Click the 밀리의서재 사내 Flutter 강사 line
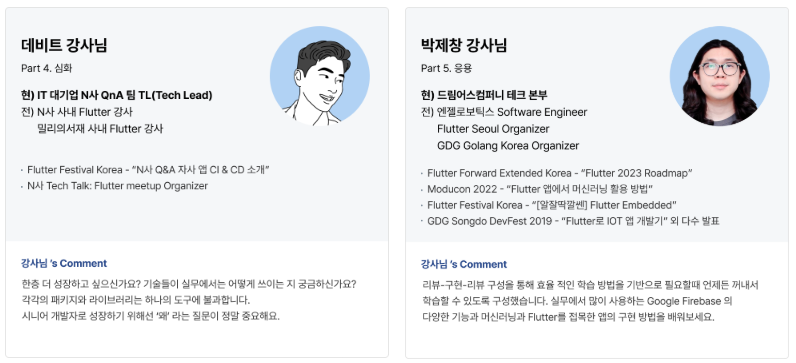The image size is (796, 363). [100, 129]
